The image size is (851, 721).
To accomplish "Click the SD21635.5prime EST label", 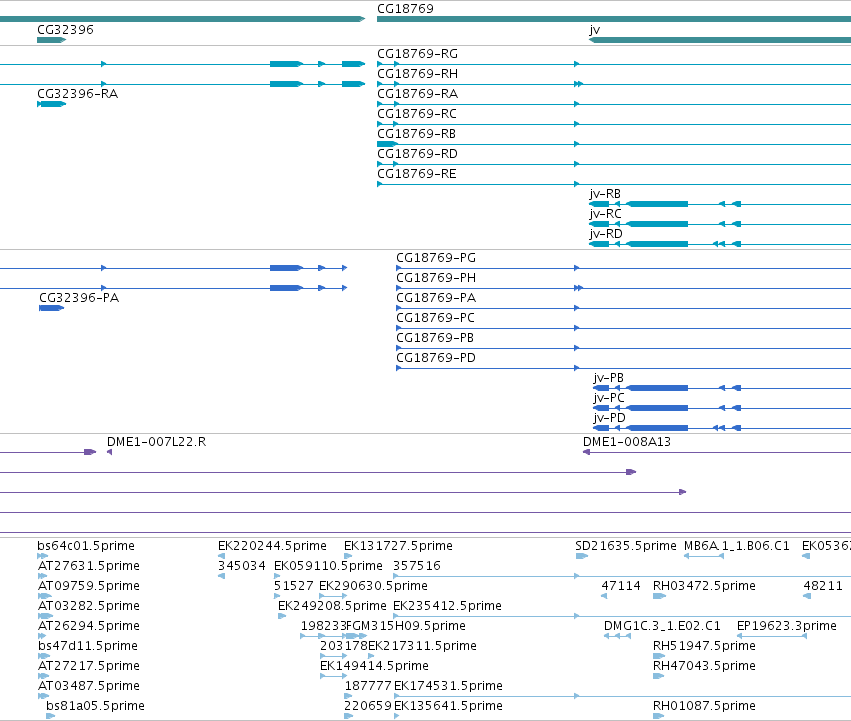I will tap(626, 546).
